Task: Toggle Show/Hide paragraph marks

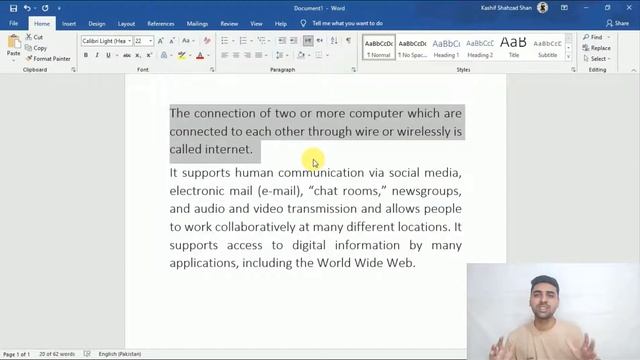Action: (x=349, y=40)
